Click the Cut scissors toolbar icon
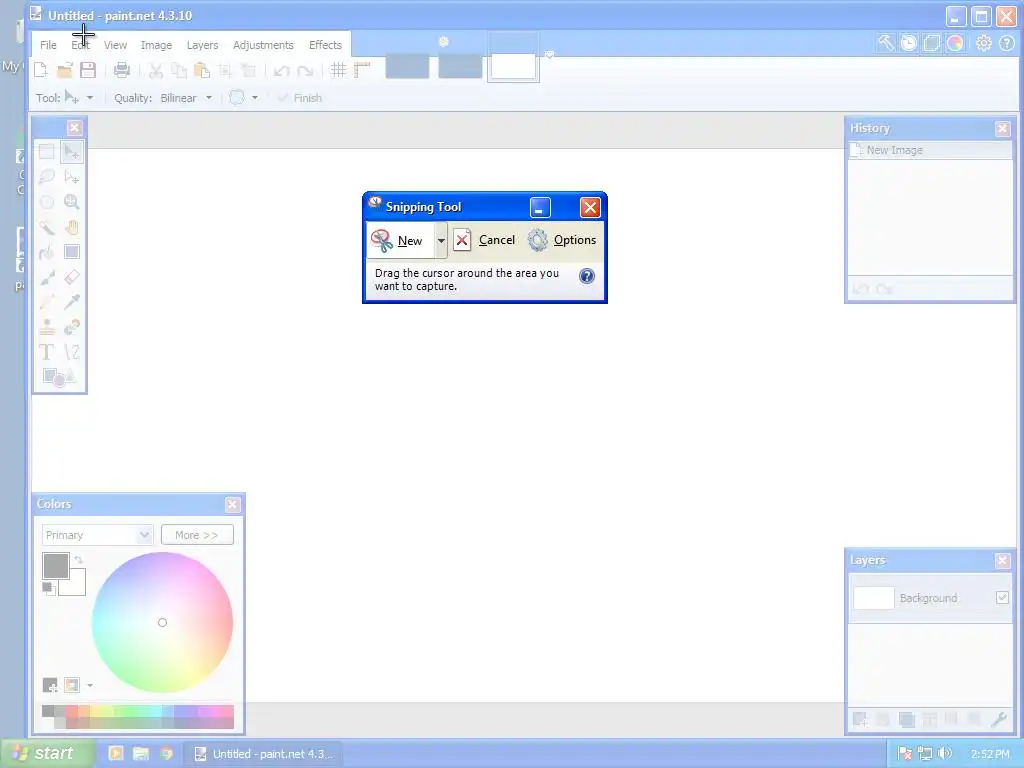 point(155,70)
